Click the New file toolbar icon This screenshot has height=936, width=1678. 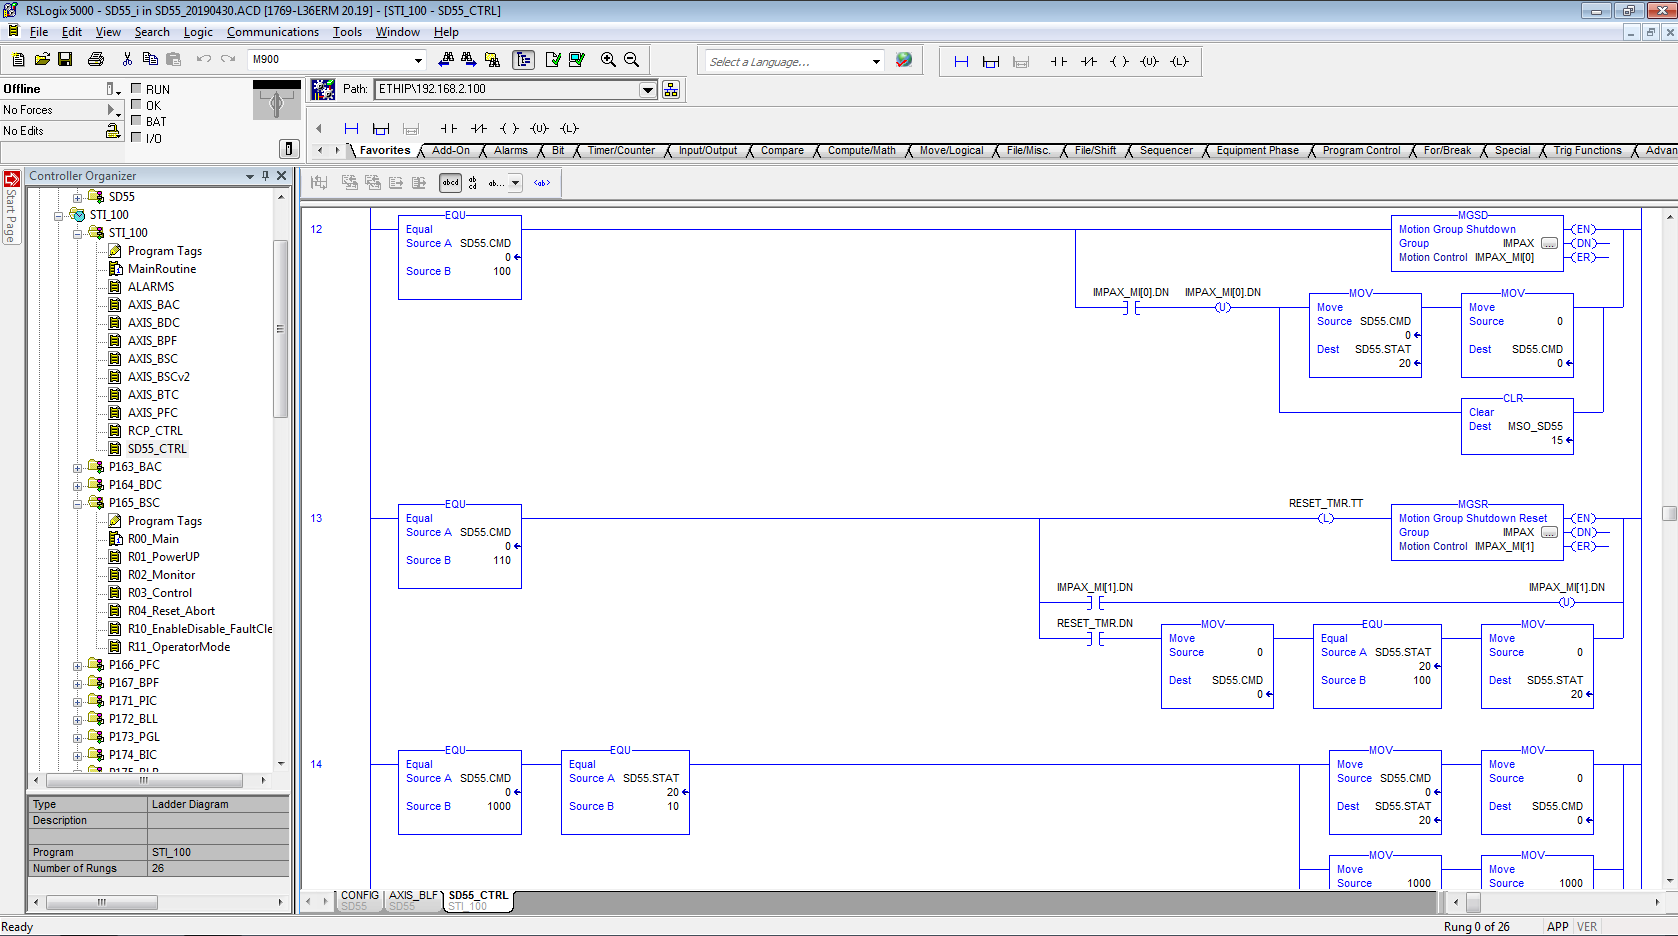click(18, 60)
